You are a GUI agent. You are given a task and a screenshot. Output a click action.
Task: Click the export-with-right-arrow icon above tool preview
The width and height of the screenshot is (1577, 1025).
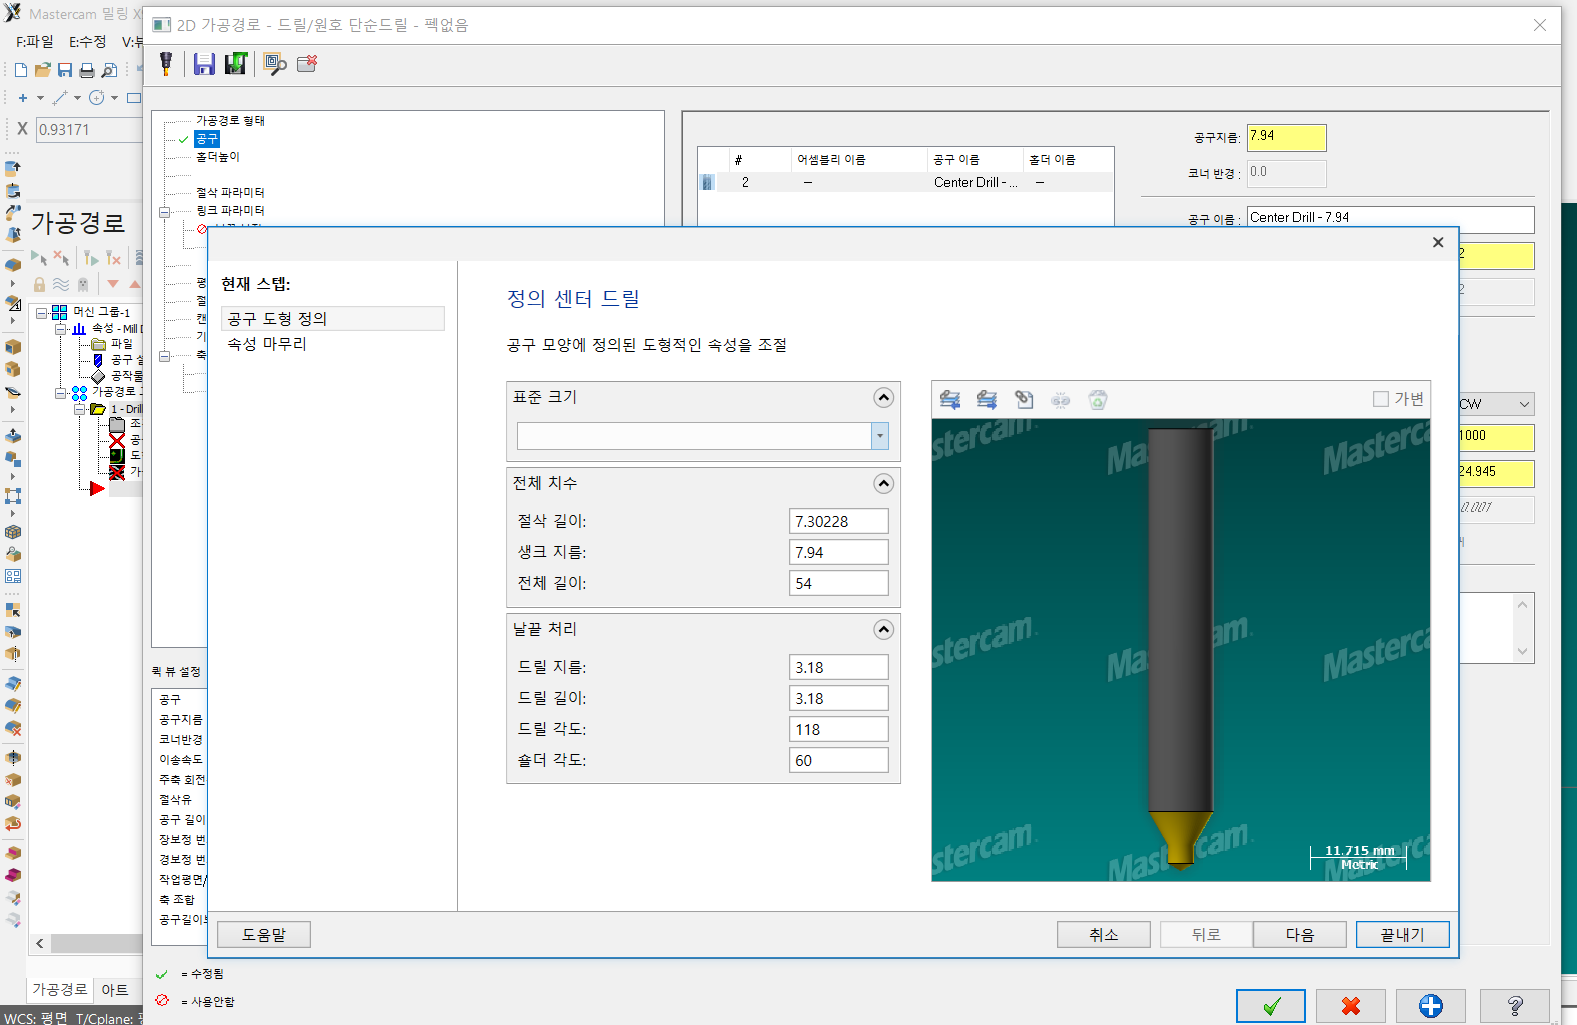(x=987, y=400)
